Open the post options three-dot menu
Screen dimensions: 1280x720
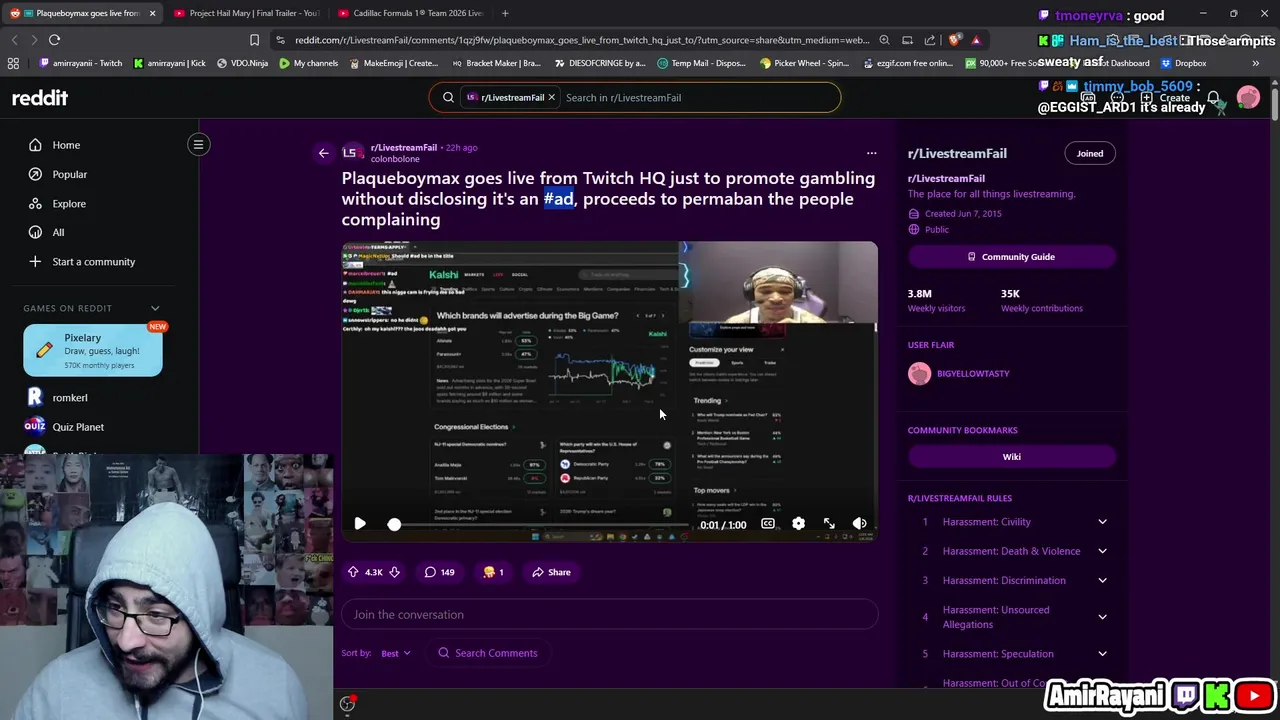(871, 153)
